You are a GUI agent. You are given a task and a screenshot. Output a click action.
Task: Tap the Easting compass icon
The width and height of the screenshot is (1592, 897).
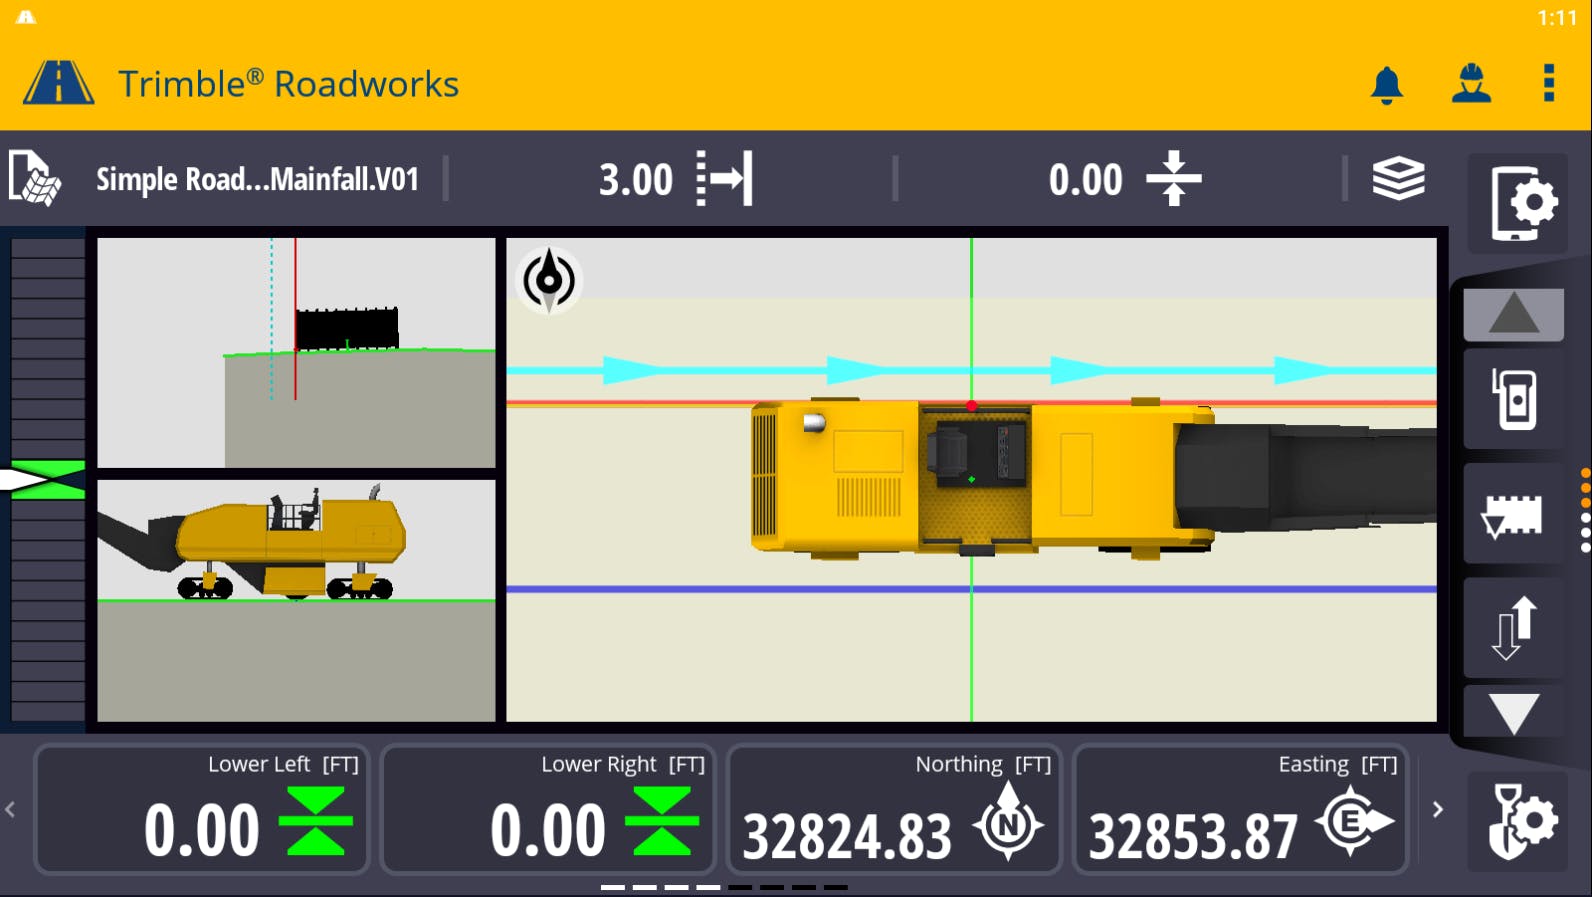click(x=1353, y=821)
